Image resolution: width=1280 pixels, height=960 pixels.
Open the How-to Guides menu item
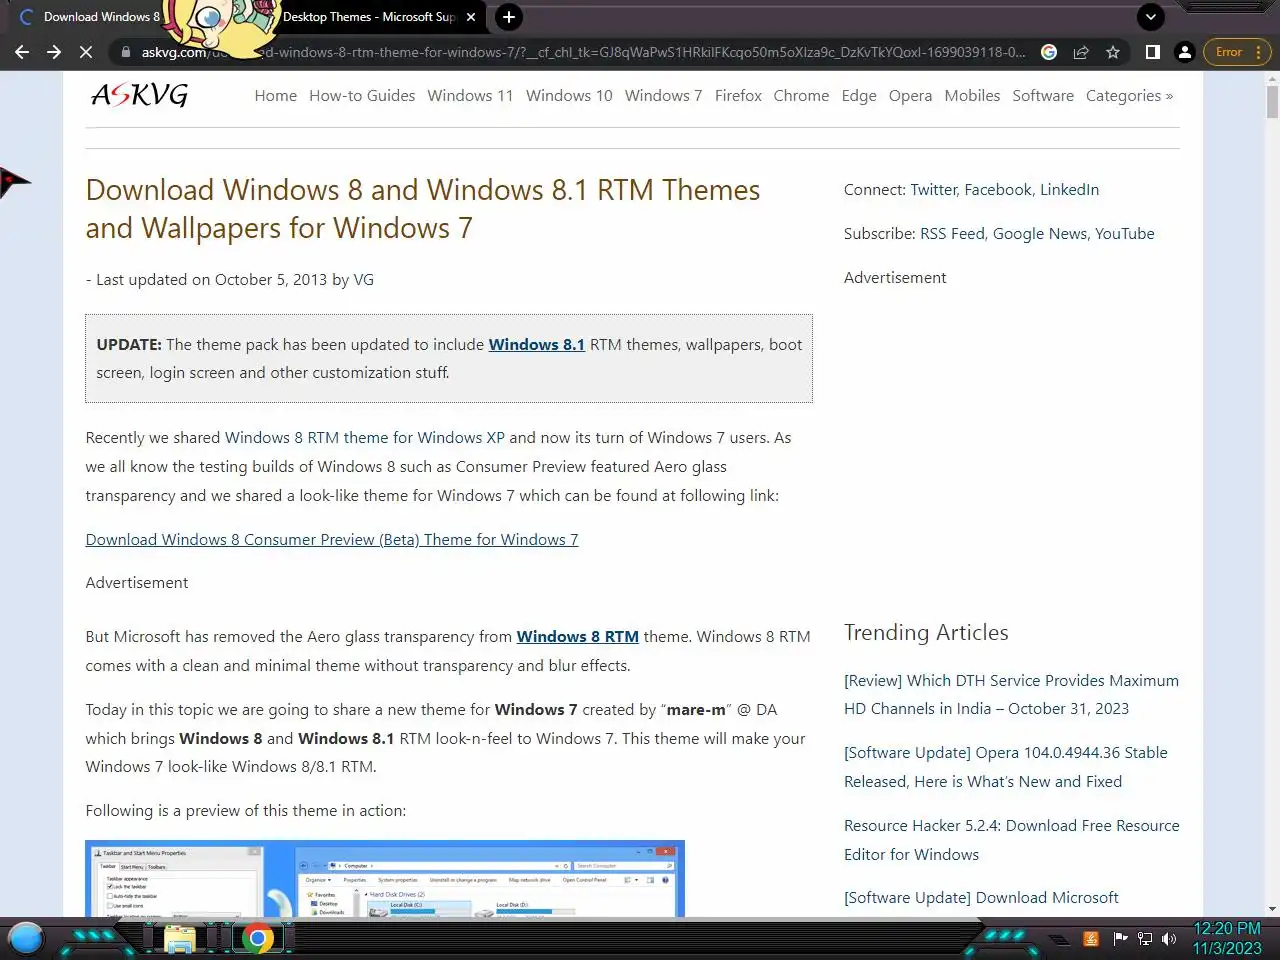pos(362,96)
